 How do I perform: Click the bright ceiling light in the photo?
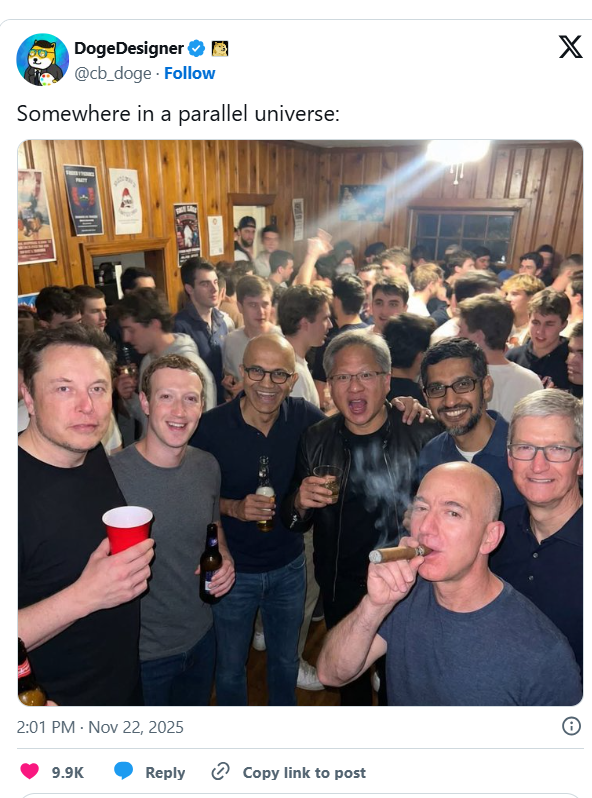coord(457,151)
